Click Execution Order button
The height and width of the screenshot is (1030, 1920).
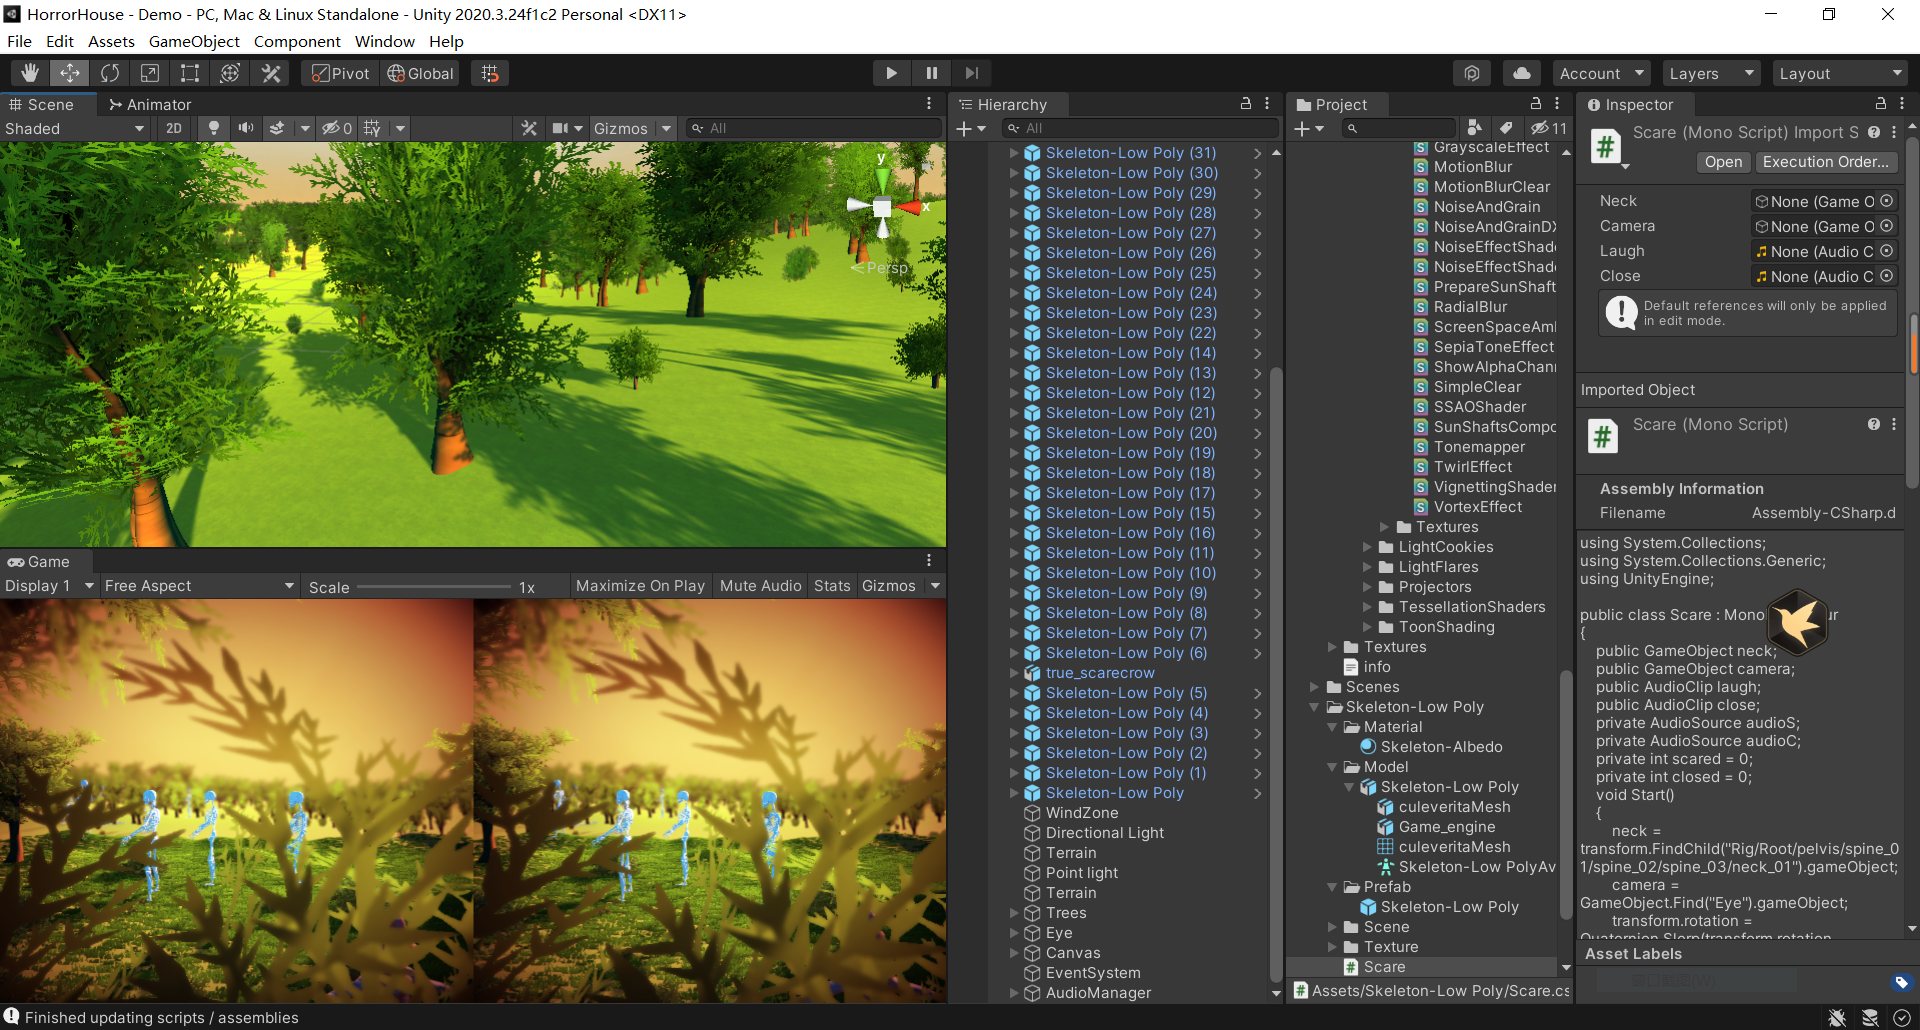[x=1825, y=162]
